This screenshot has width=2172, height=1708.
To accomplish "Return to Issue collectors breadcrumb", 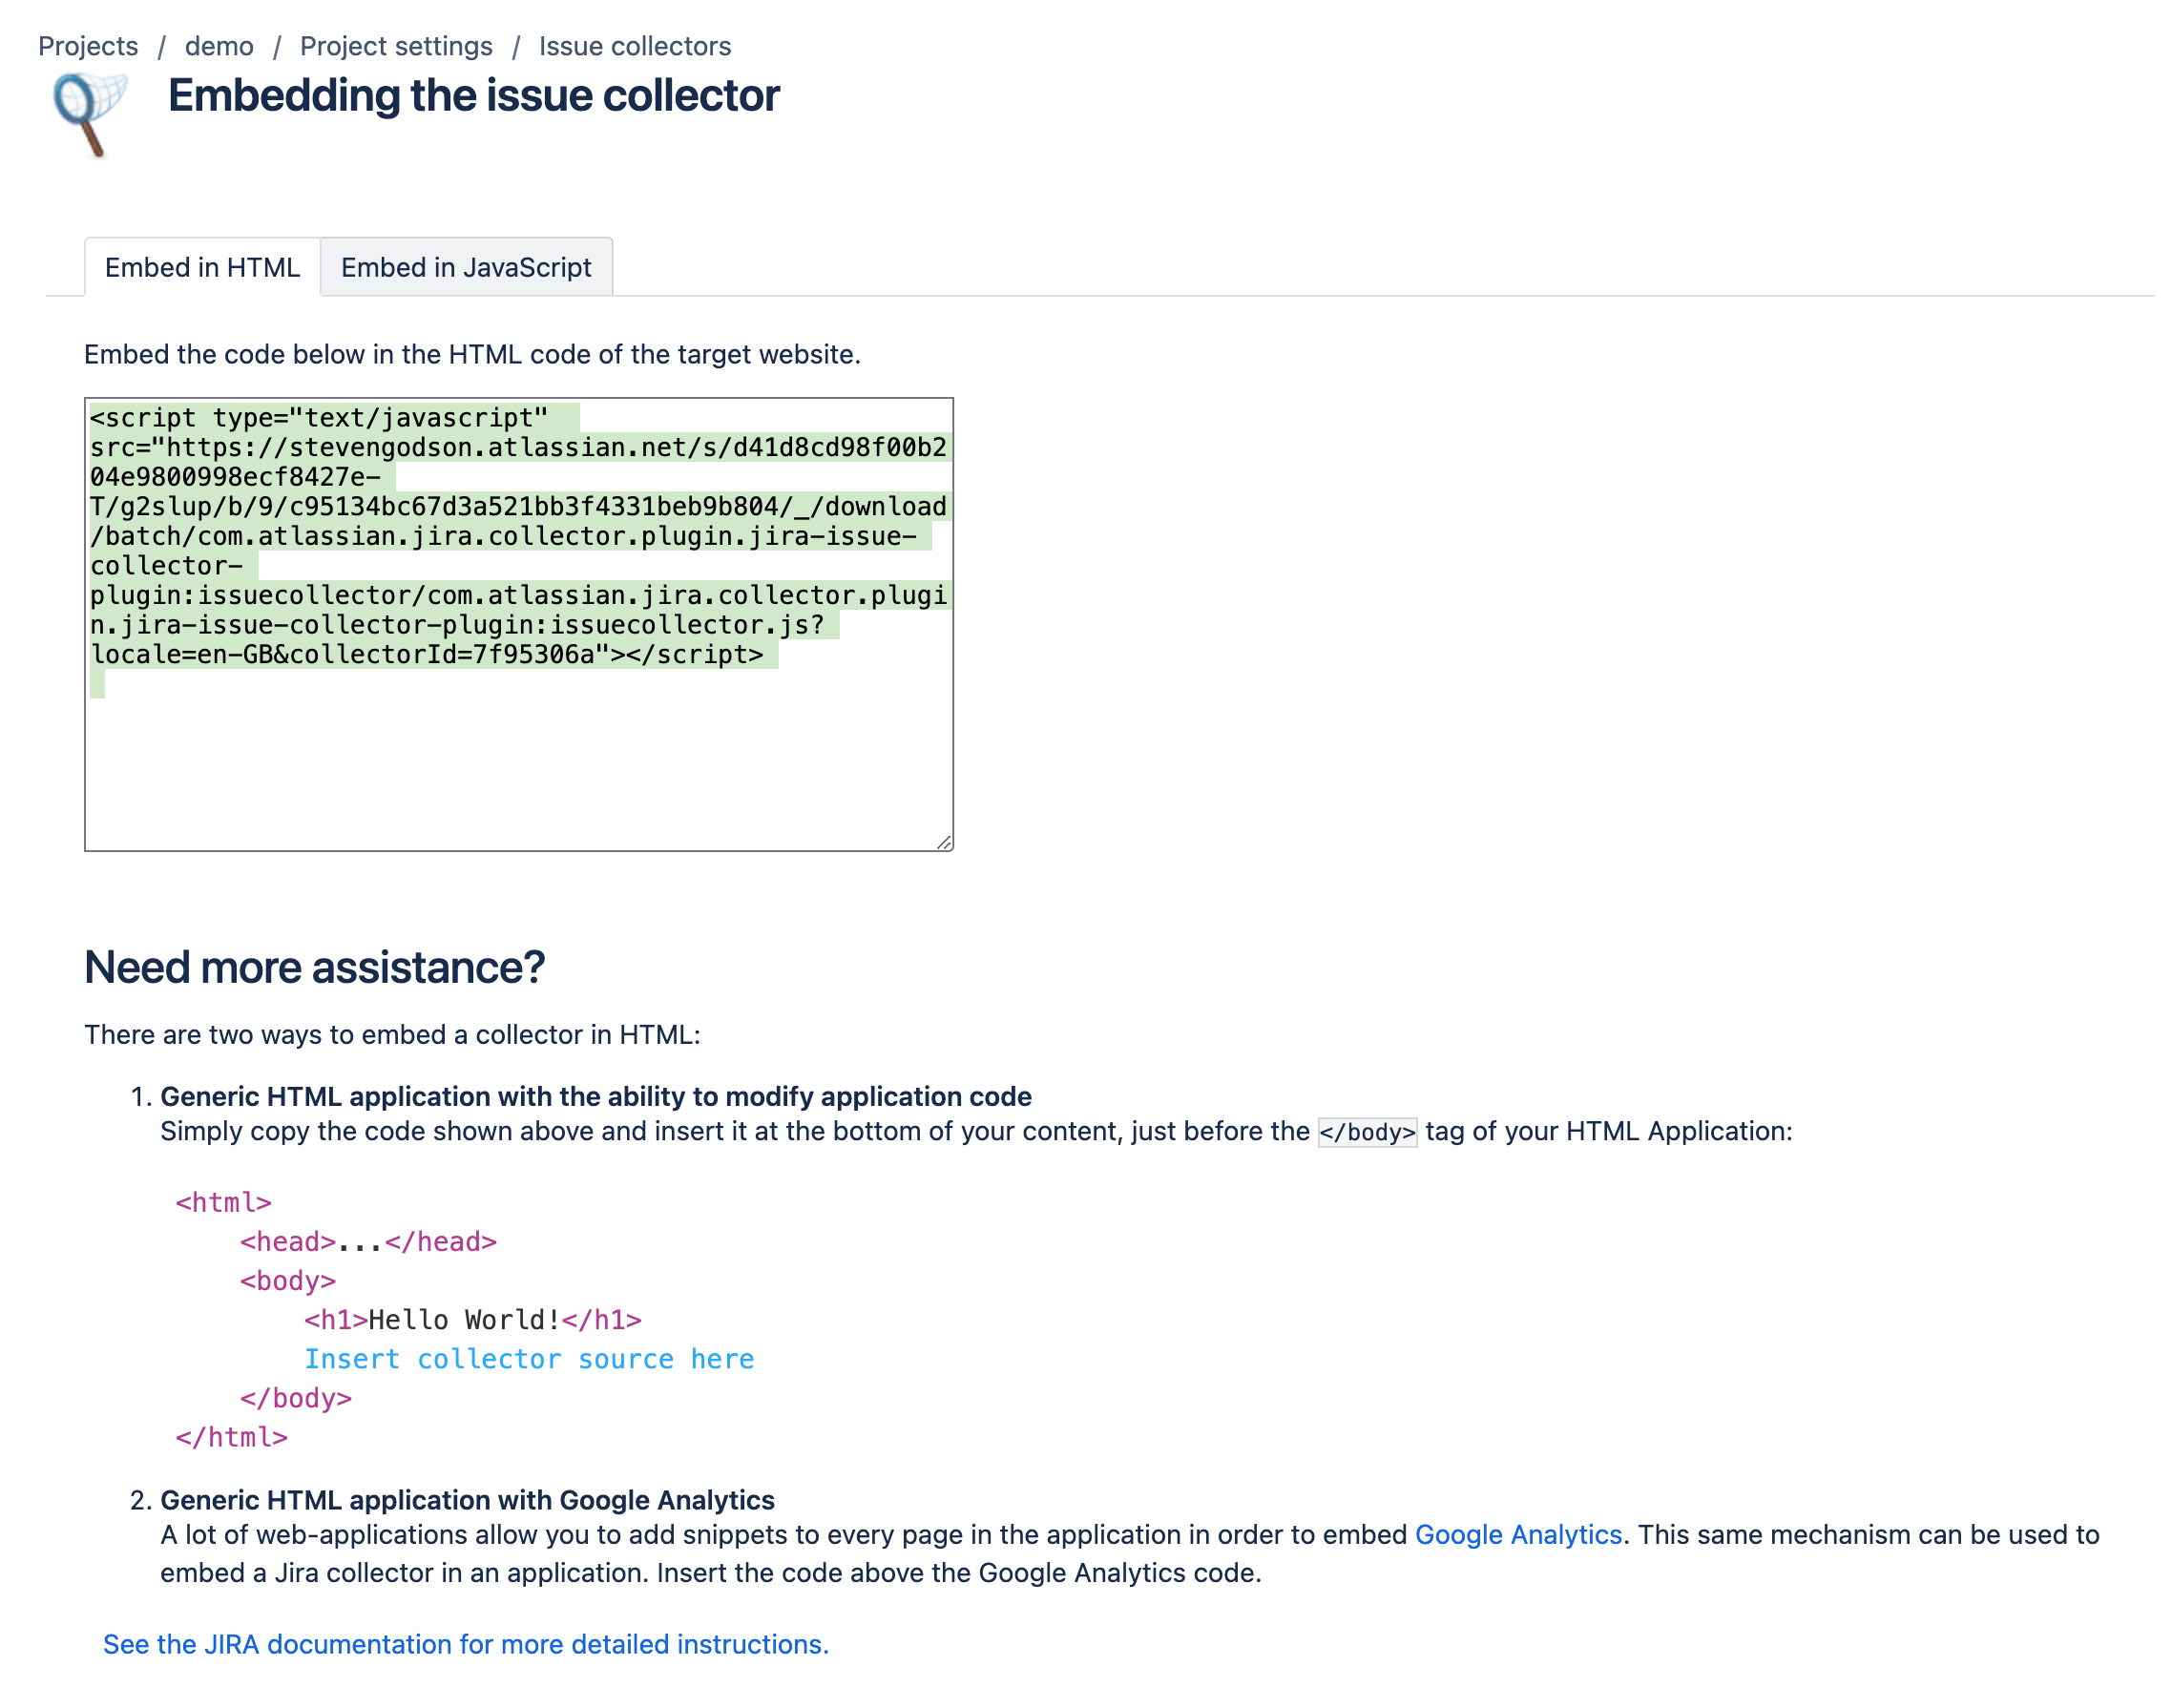I will coord(635,46).
